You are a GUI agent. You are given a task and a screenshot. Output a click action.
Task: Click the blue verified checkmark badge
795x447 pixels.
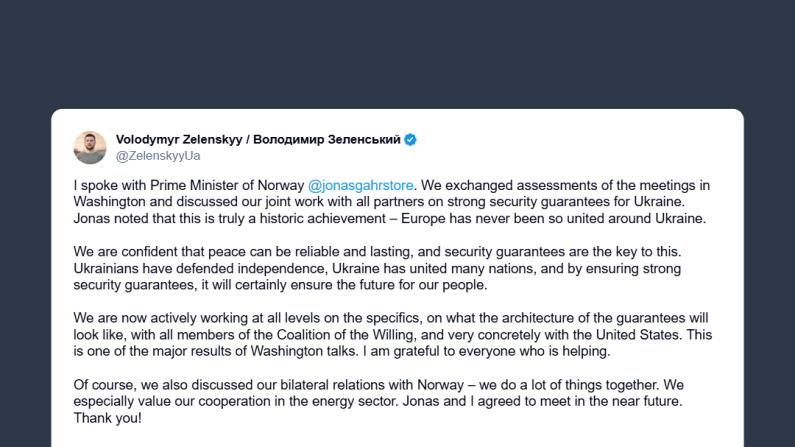[x=410, y=140]
